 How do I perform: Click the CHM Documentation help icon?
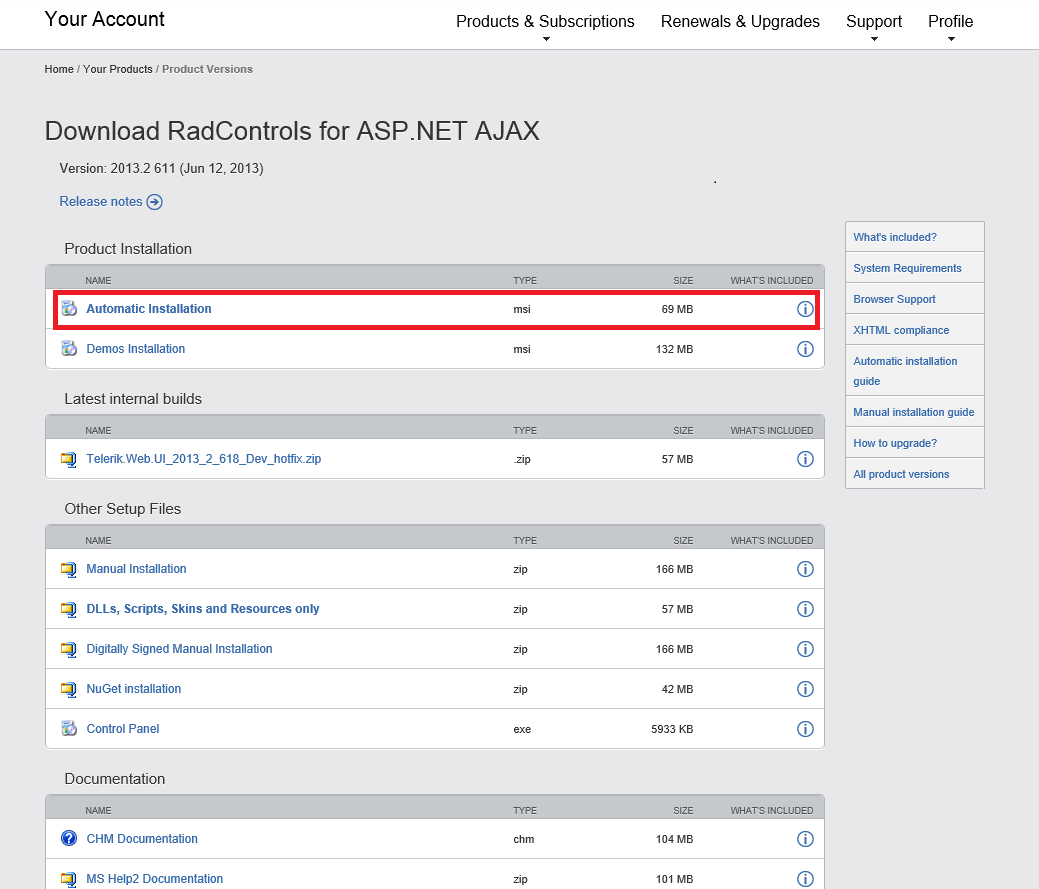click(x=68, y=839)
